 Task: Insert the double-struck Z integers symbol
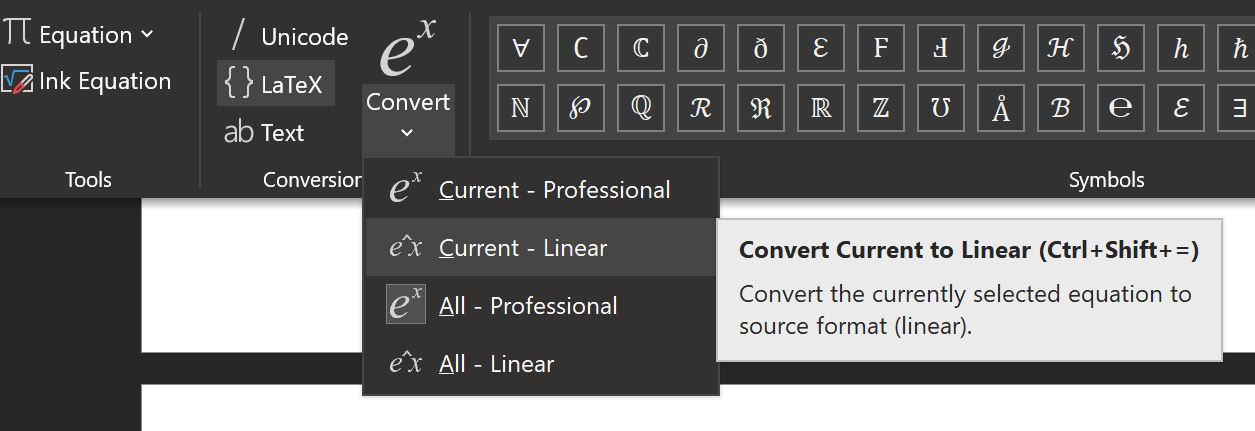[881, 108]
